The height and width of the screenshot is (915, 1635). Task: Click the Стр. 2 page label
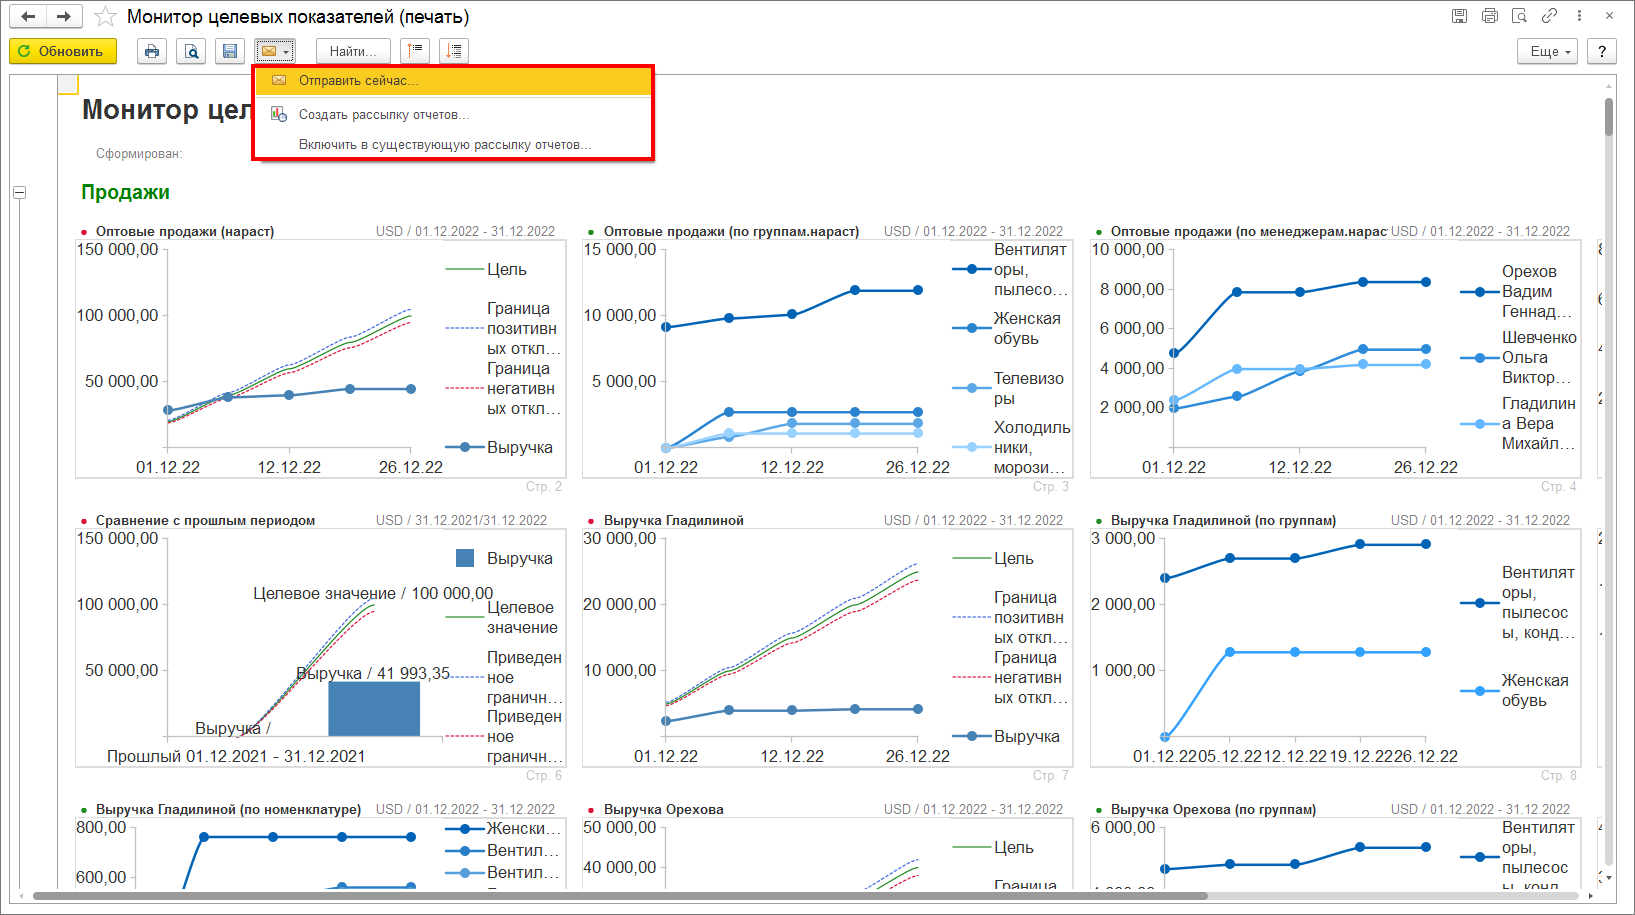pos(544,486)
